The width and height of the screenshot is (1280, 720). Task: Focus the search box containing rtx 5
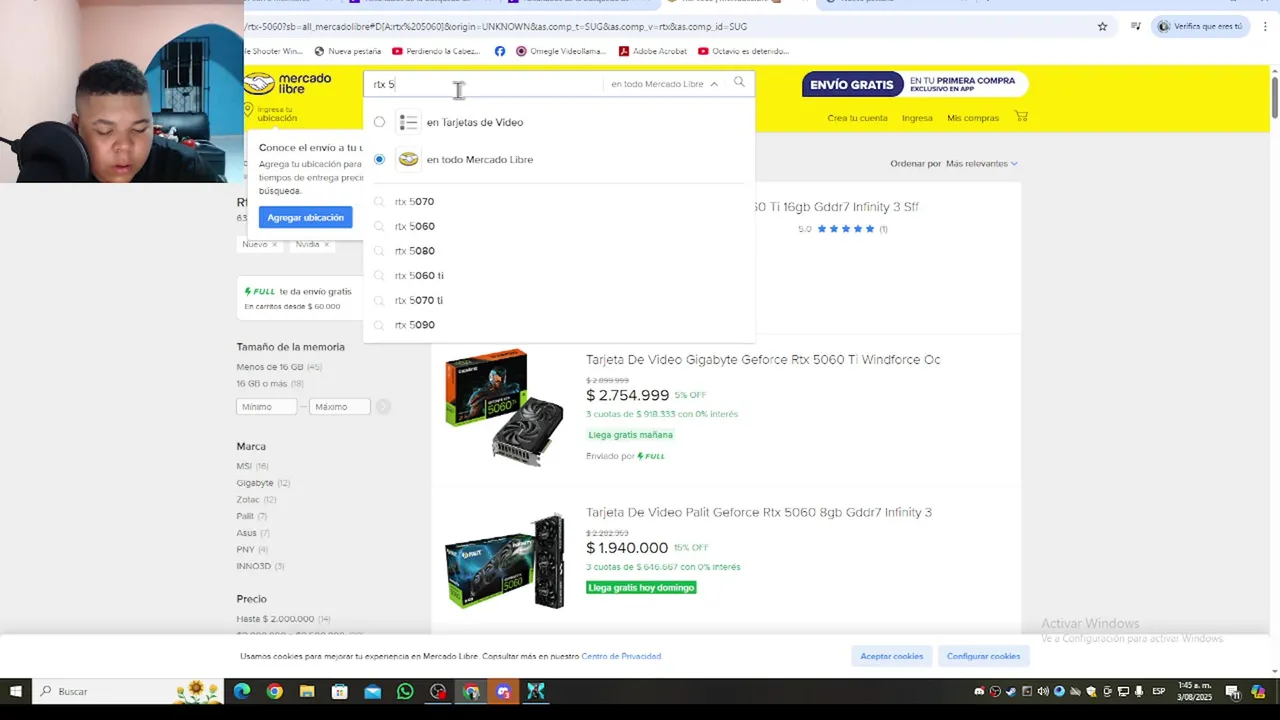[485, 84]
